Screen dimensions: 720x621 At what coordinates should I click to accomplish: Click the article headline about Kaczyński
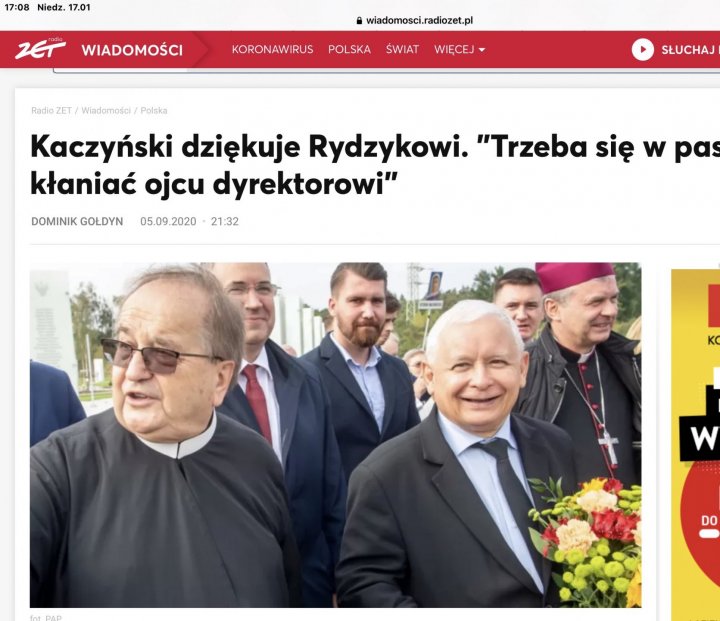375,165
